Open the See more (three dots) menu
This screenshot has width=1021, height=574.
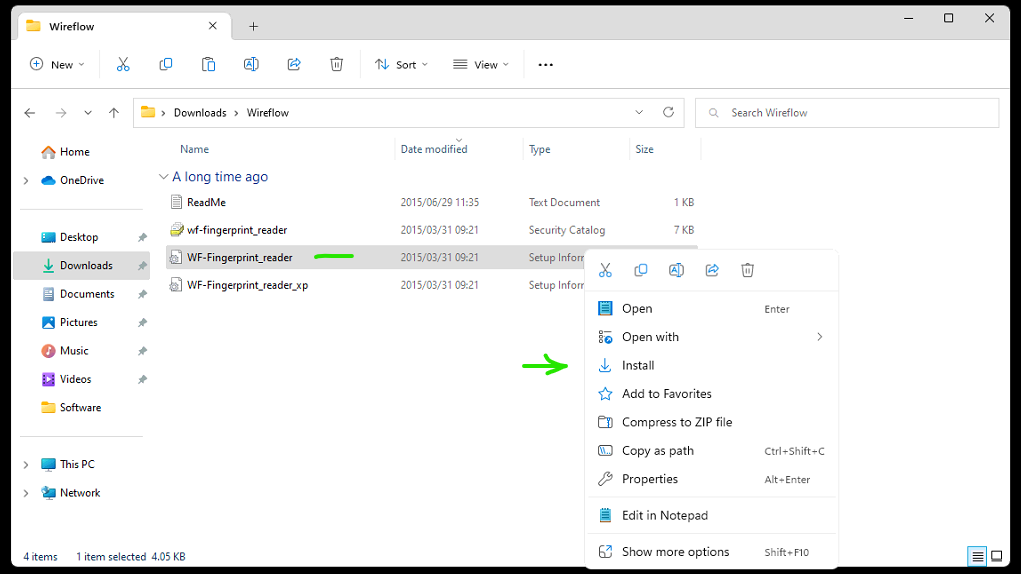(546, 64)
